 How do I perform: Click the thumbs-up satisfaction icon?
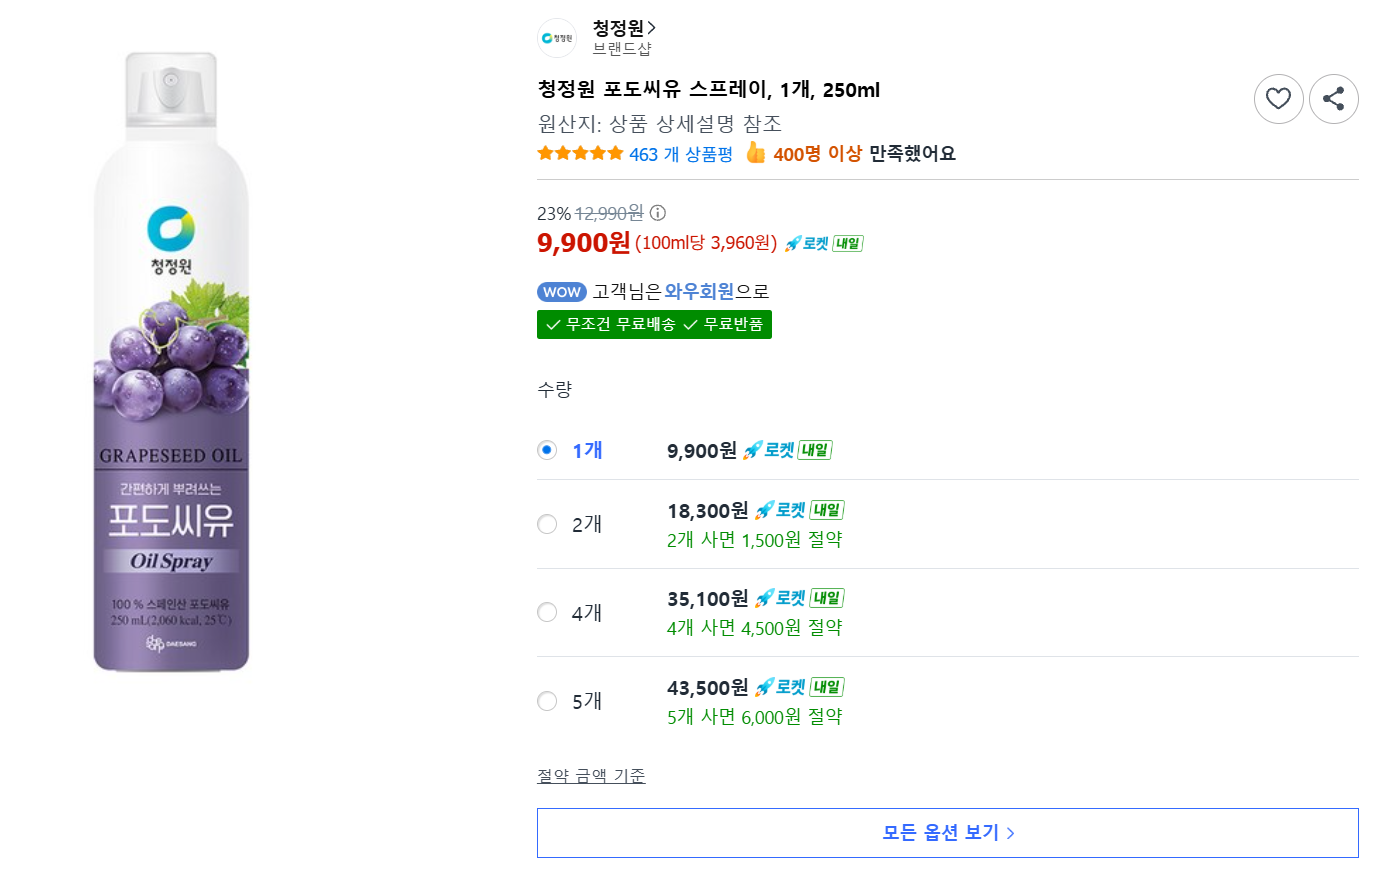(x=755, y=152)
